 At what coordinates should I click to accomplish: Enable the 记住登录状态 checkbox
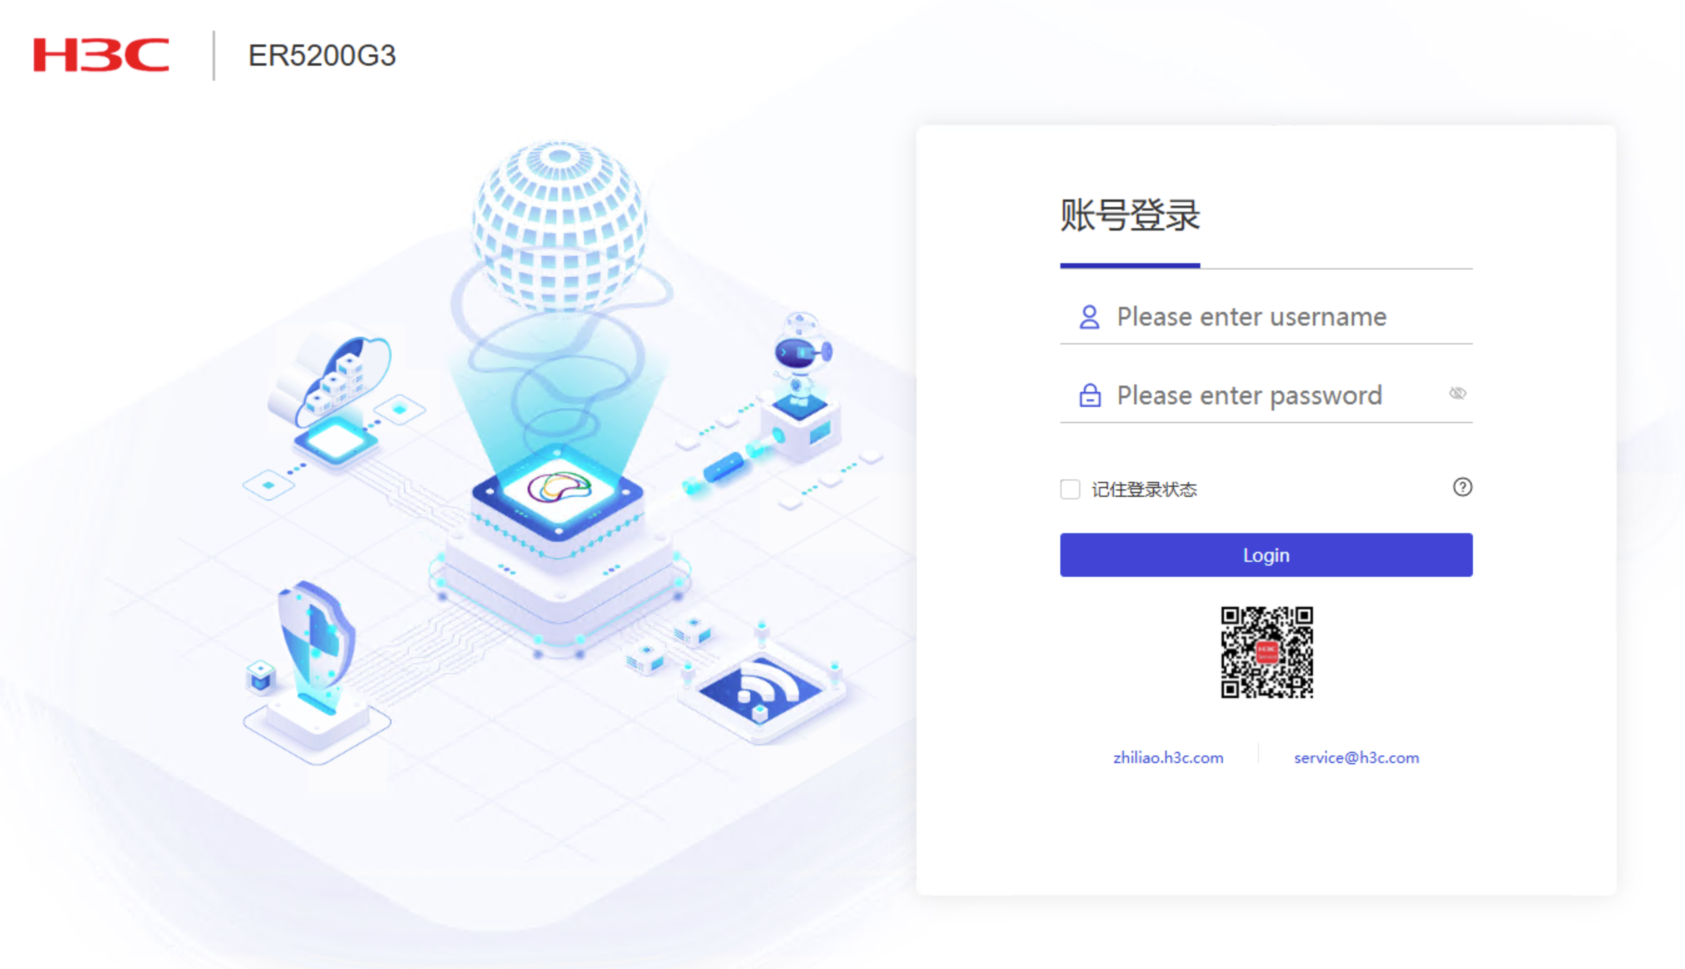(1070, 489)
